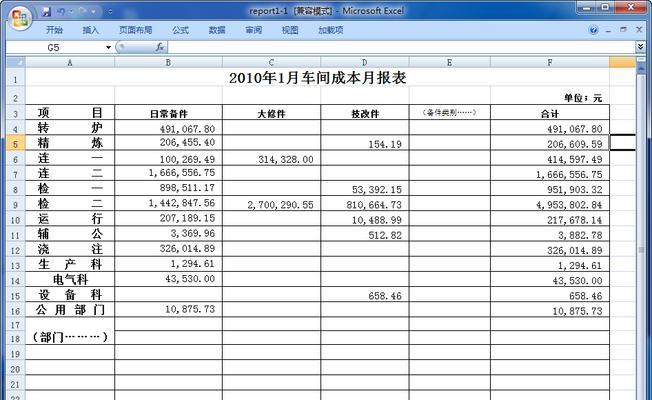Screen dimensions: 652x400
Task: Select the cell labeled 精炼
Action: [x=70, y=143]
